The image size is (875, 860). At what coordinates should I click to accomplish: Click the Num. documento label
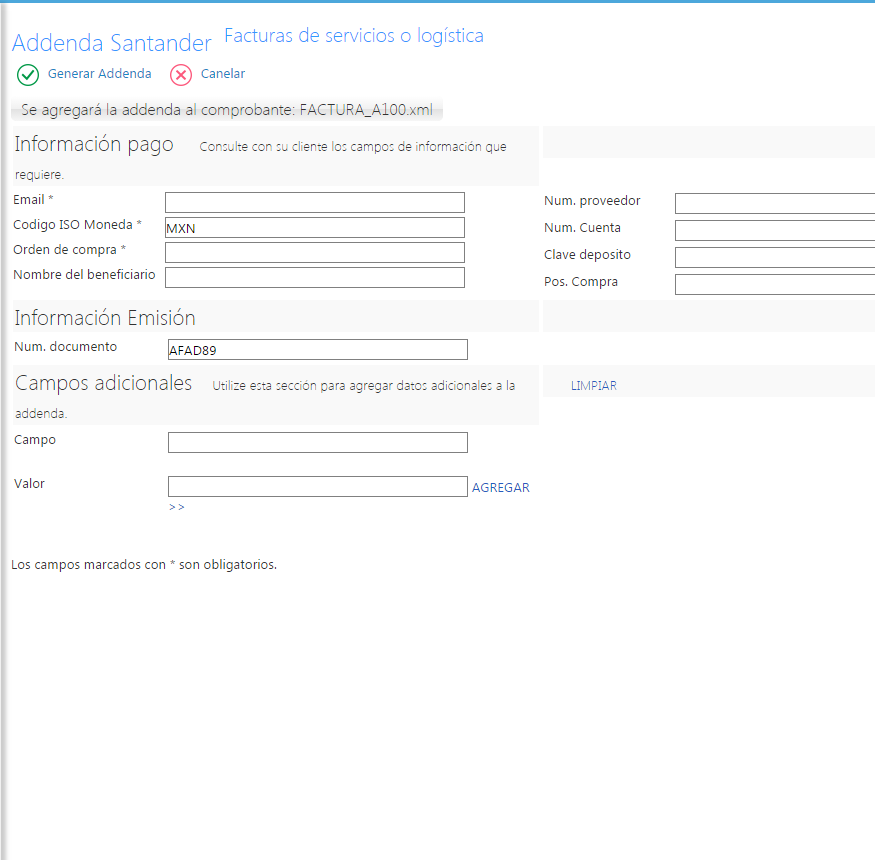point(65,347)
